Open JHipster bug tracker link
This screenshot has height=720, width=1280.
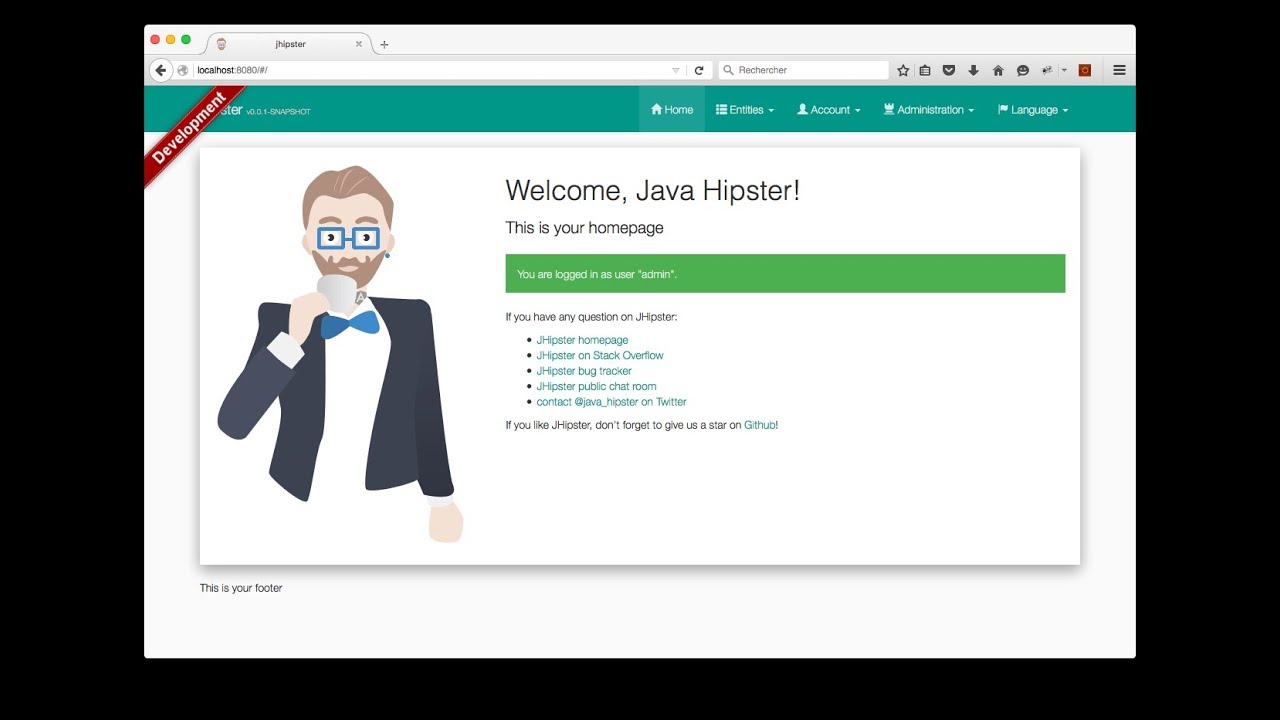(584, 371)
